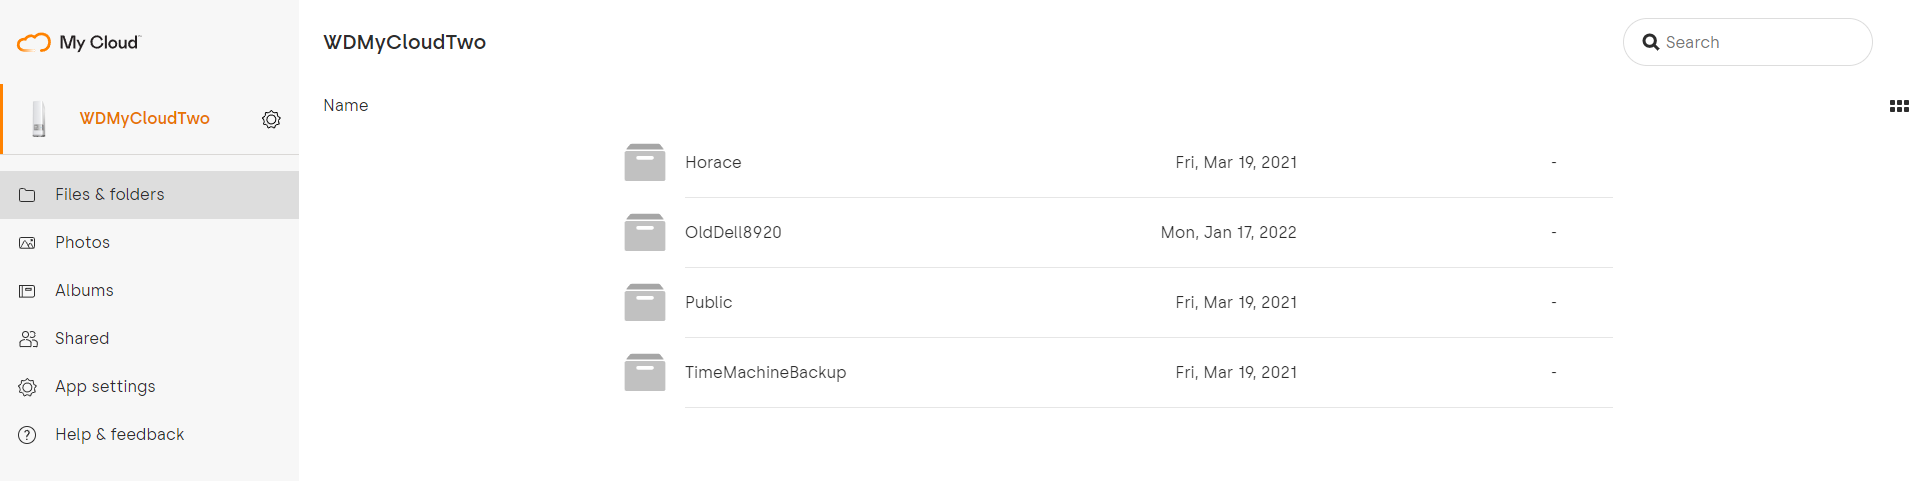Click the TimeMachineBackup folder icon

[645, 372]
